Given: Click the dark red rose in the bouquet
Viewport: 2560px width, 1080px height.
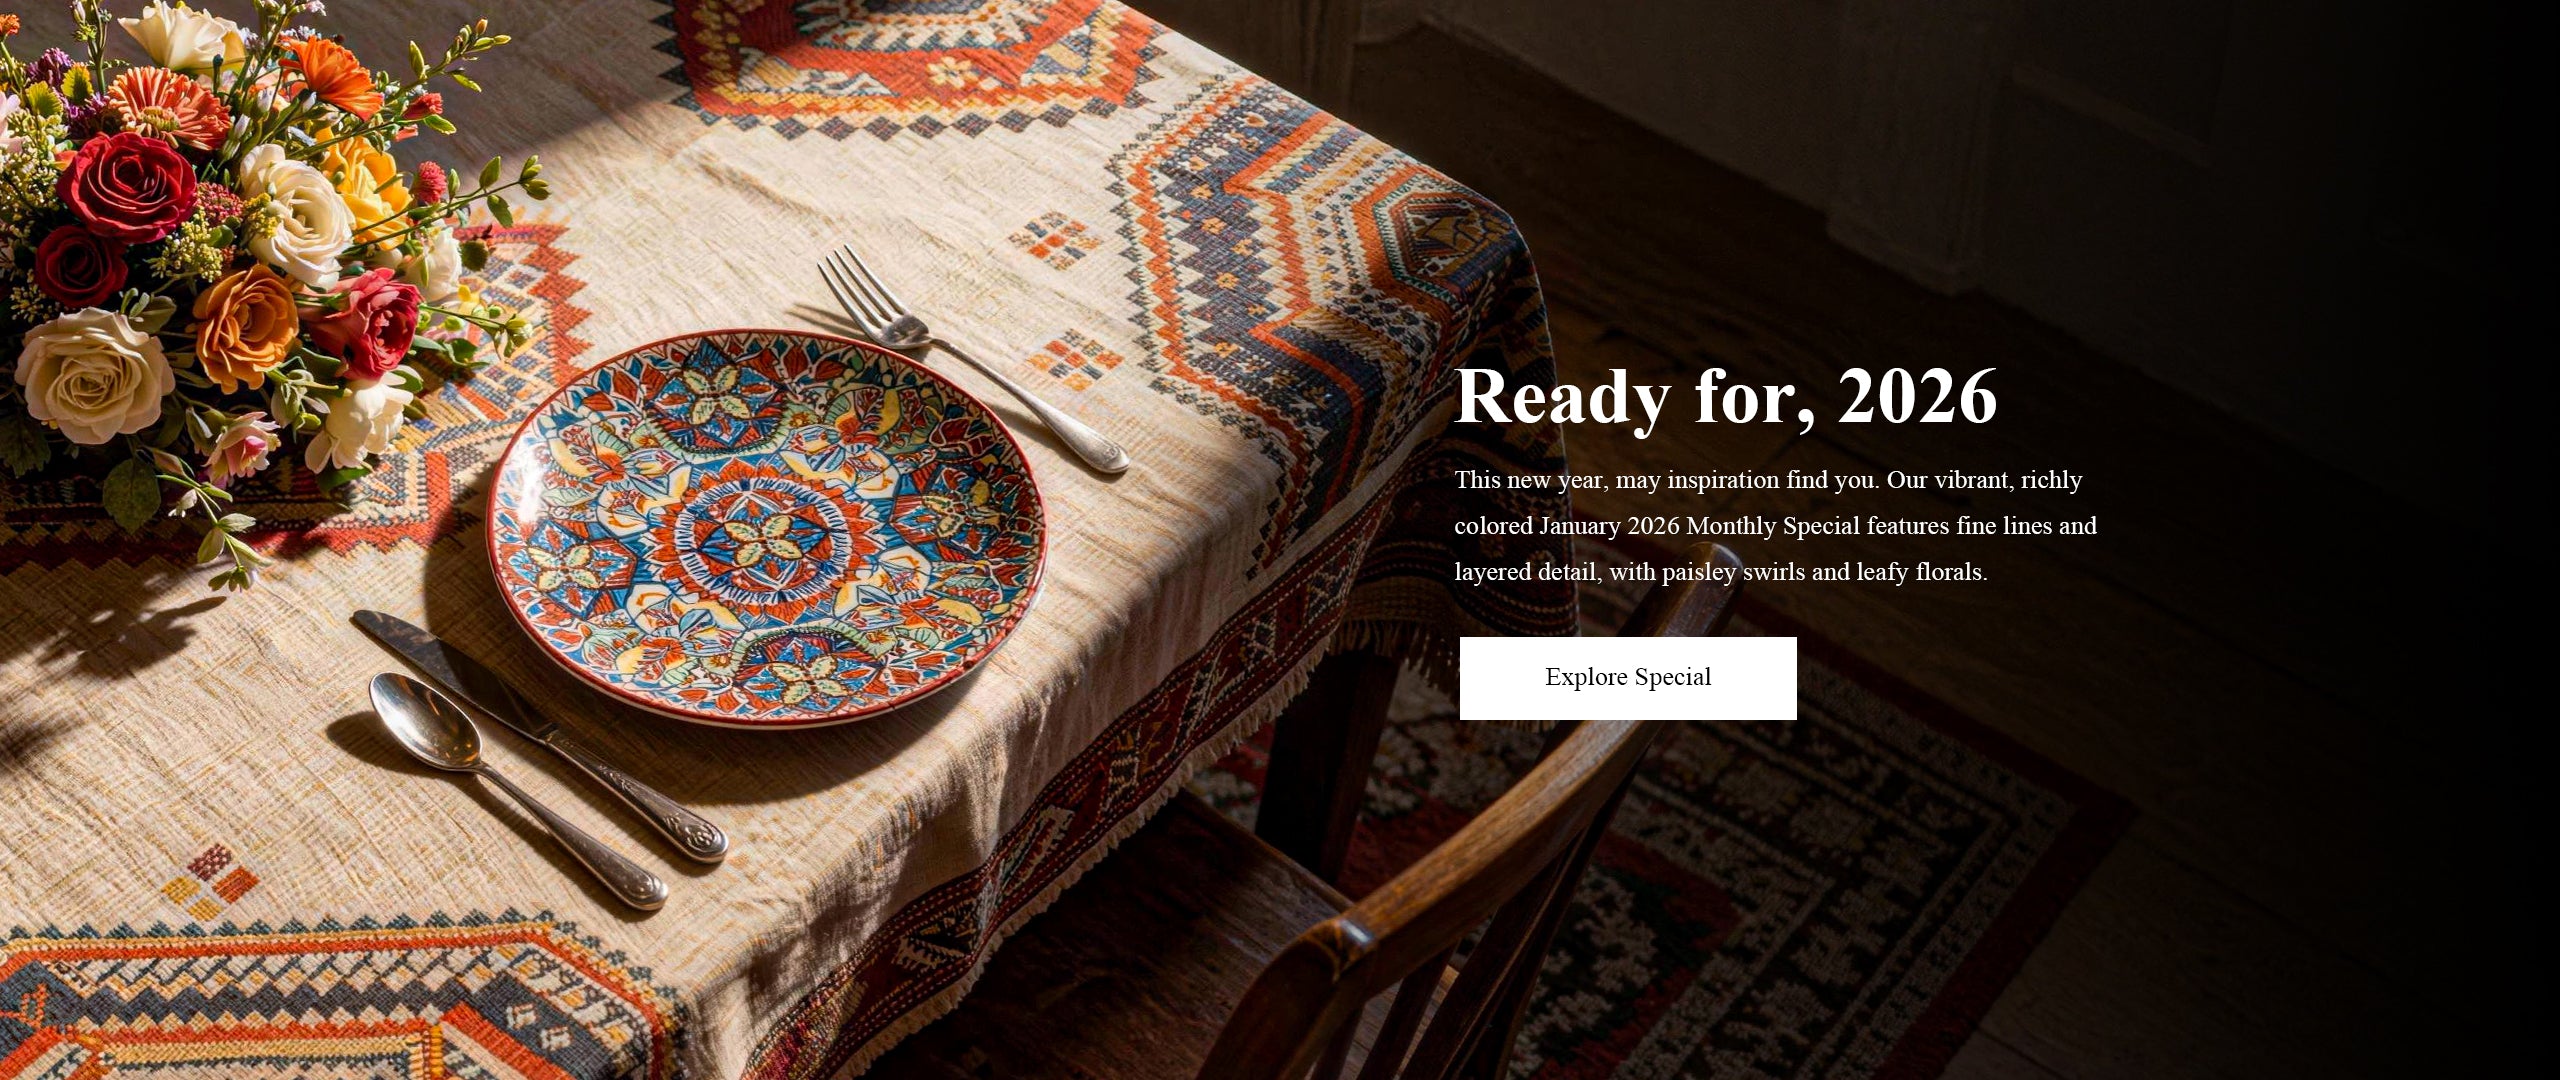Looking at the screenshot, I should point(127,187).
